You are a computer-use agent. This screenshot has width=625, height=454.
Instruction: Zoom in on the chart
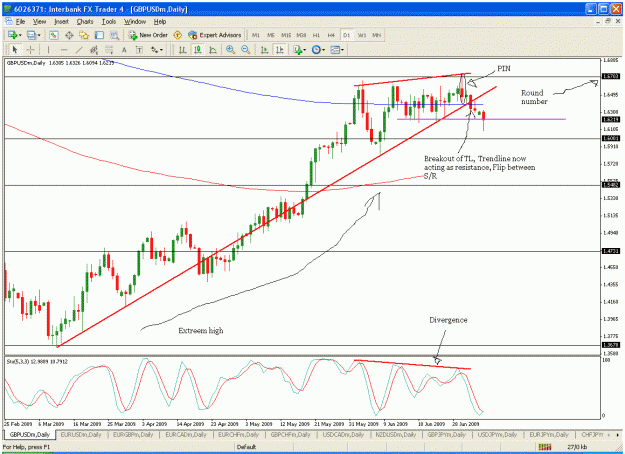230,50
